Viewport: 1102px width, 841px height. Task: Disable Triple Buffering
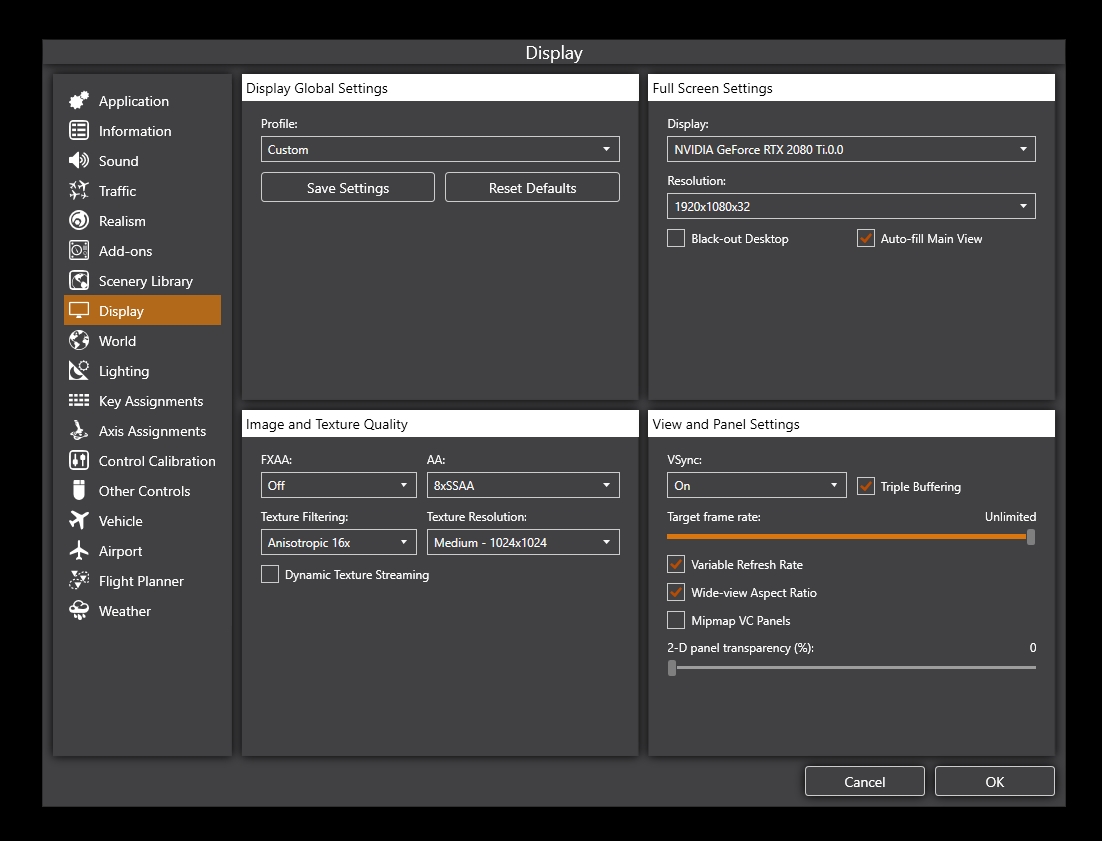[866, 487]
